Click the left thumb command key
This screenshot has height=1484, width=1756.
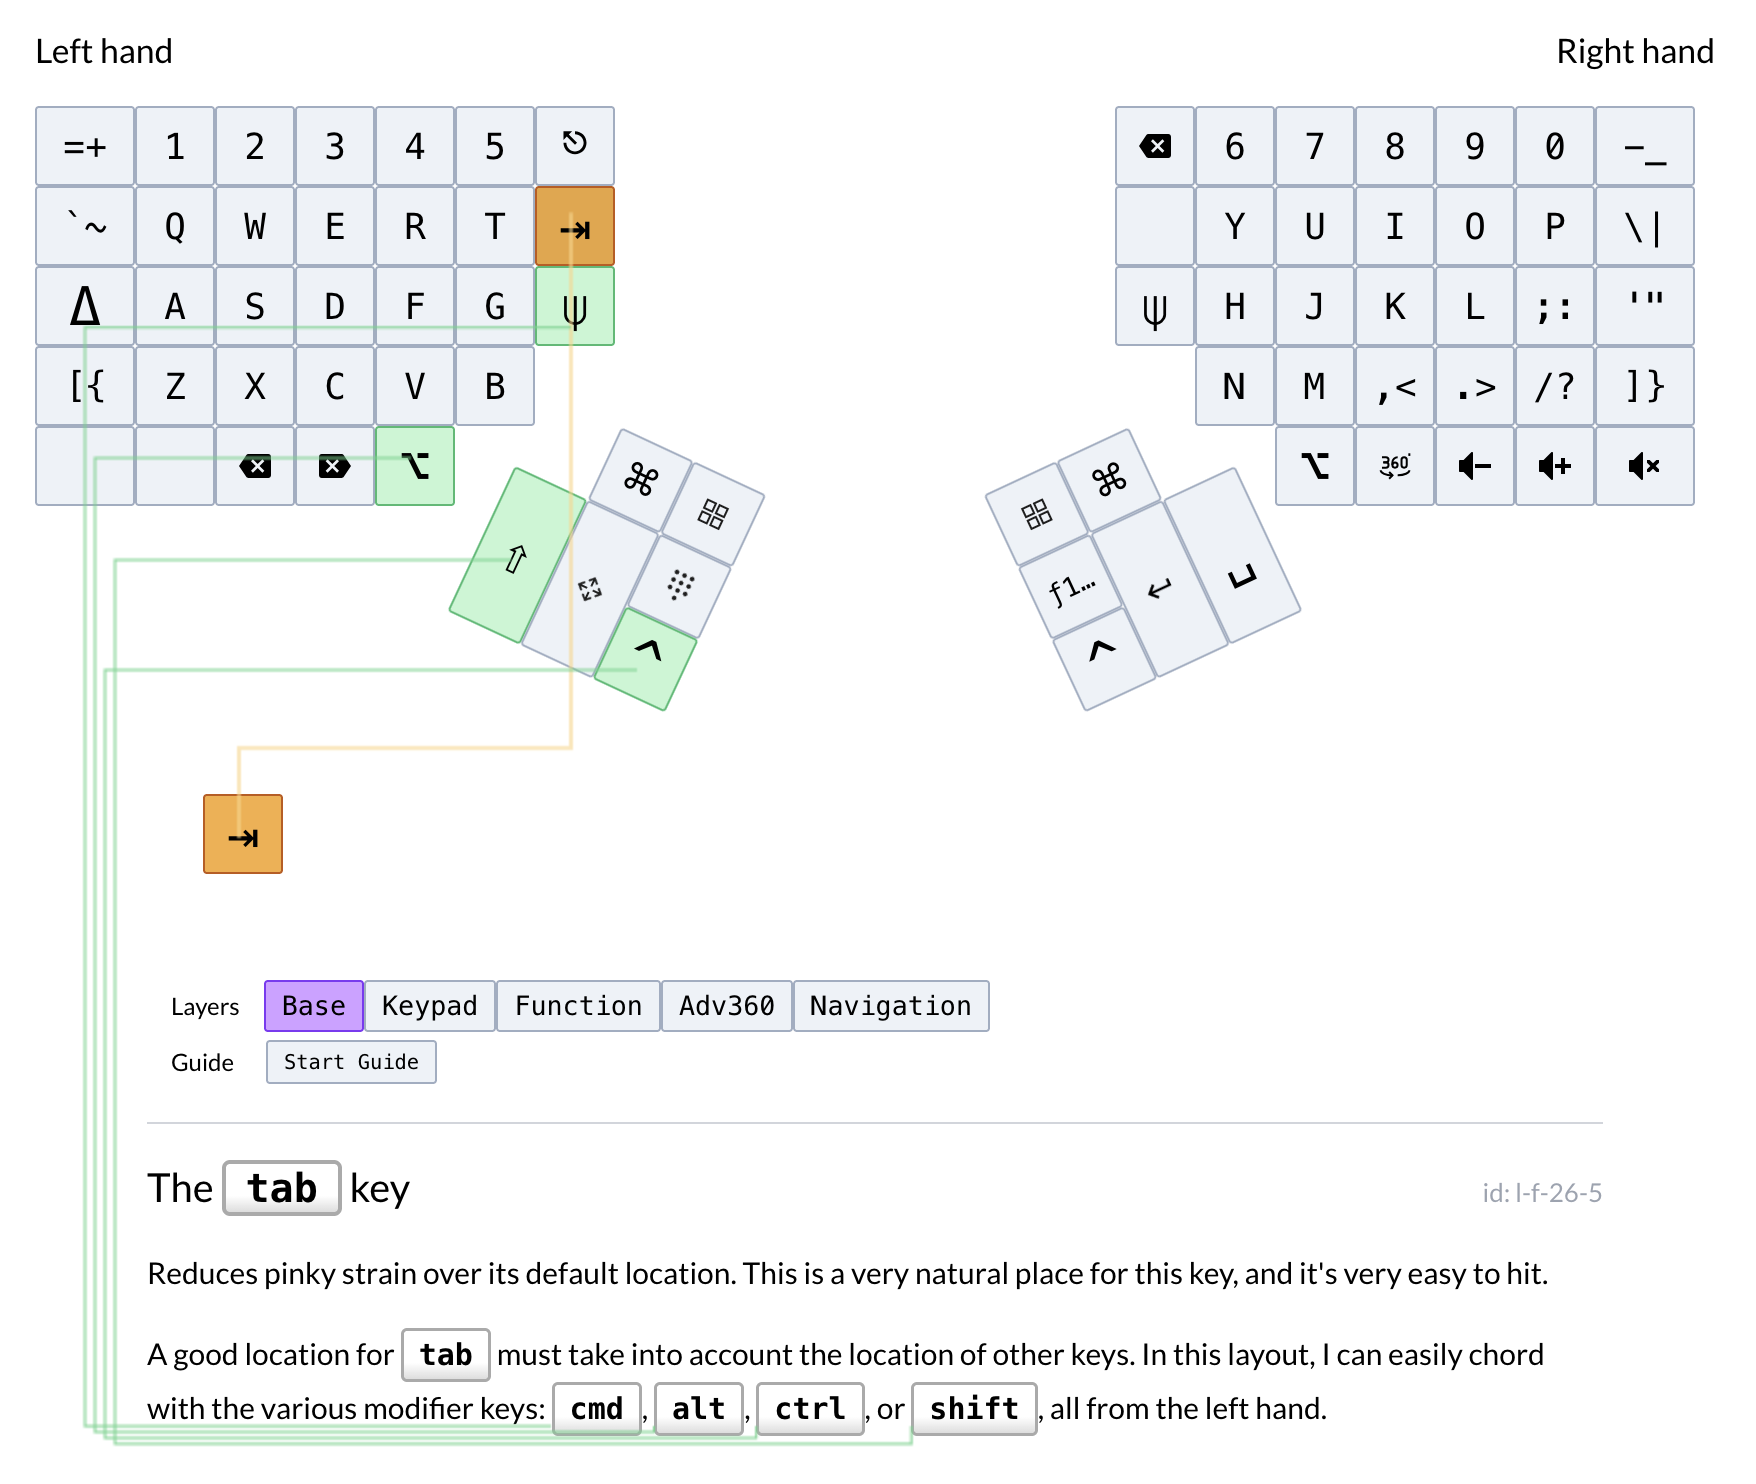tap(641, 480)
